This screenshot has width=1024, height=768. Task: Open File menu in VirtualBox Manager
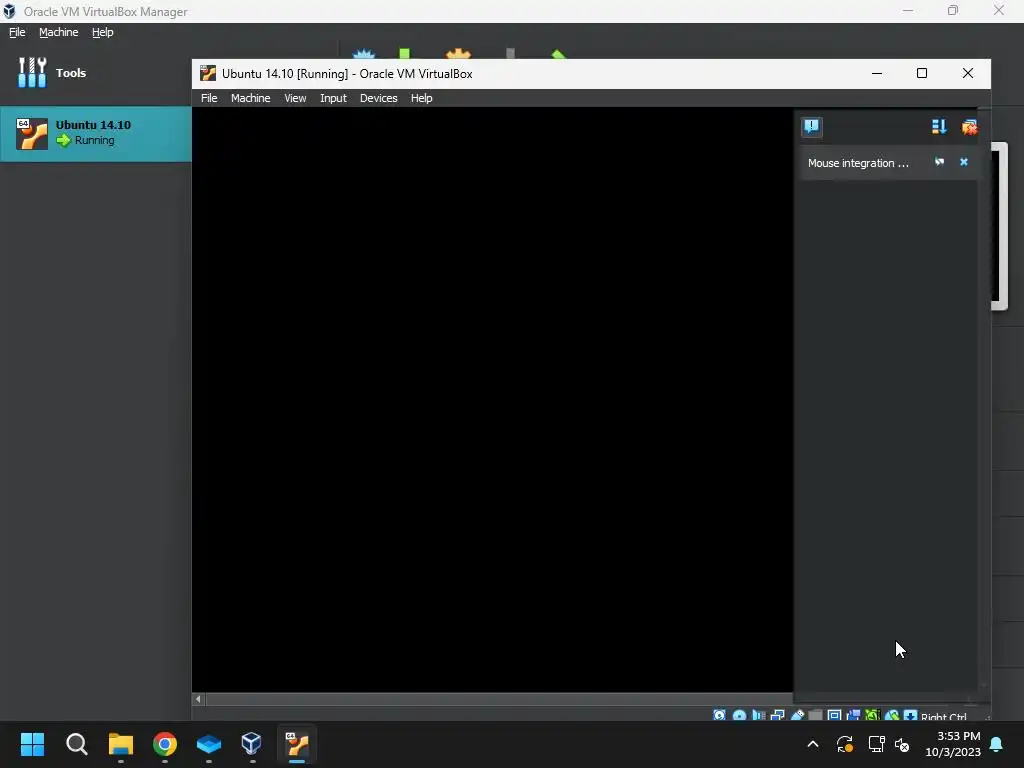17,32
